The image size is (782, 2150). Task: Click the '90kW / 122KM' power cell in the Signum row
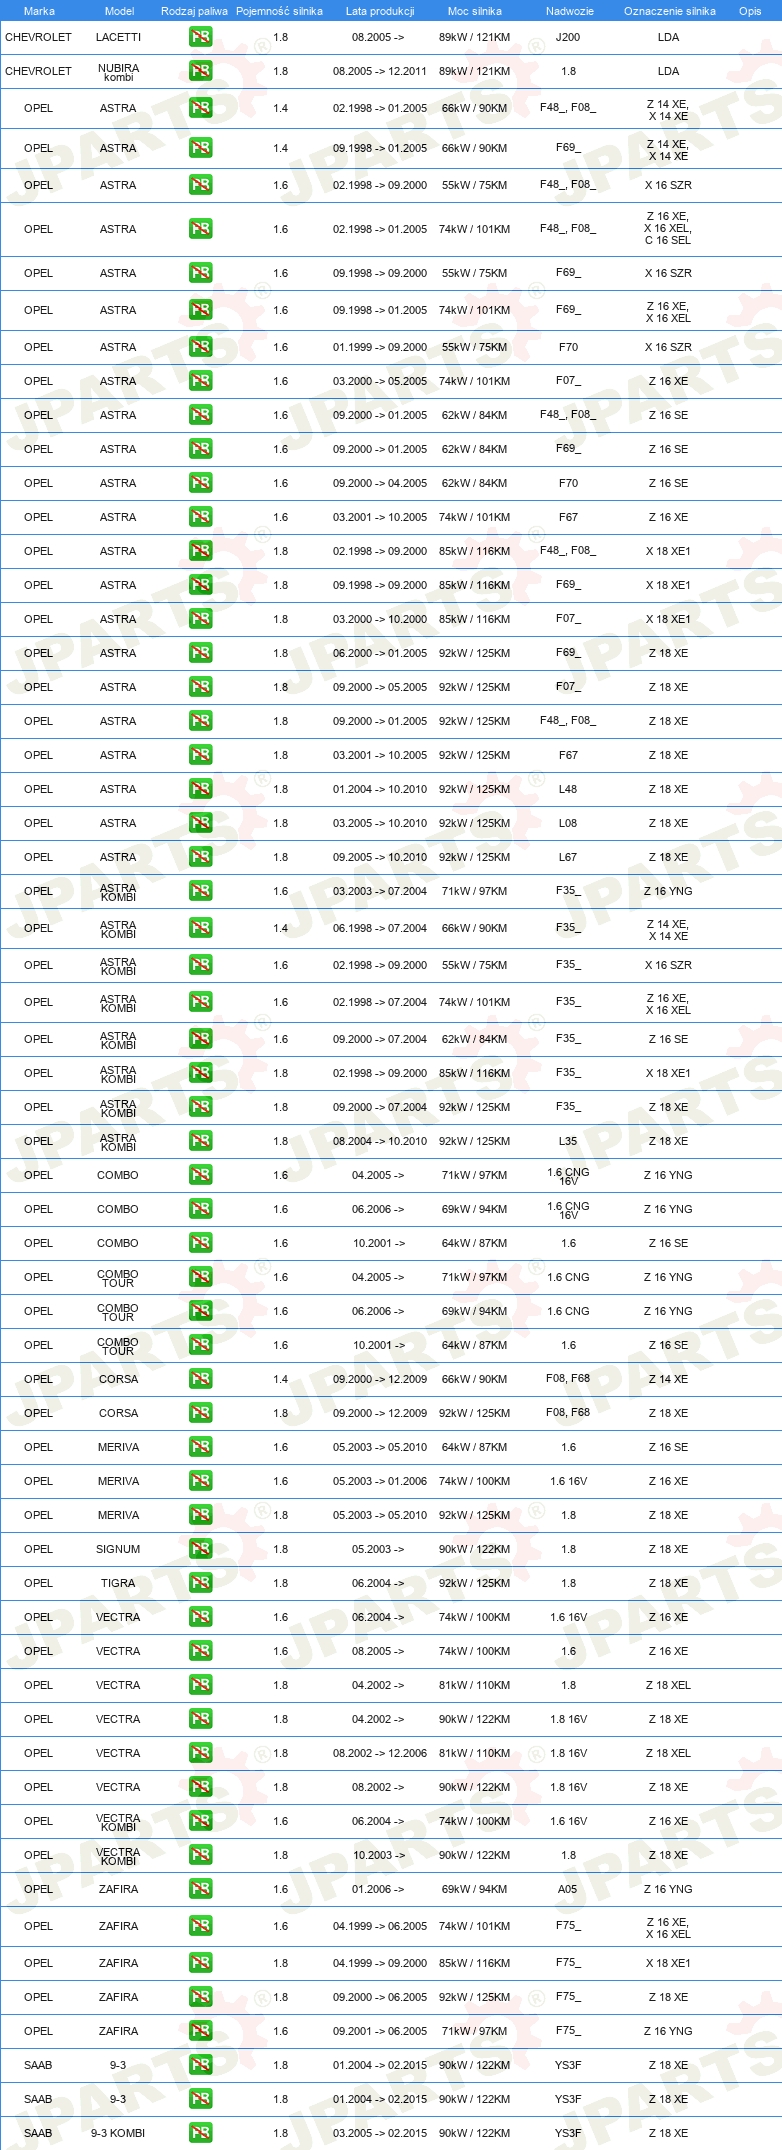(474, 1549)
